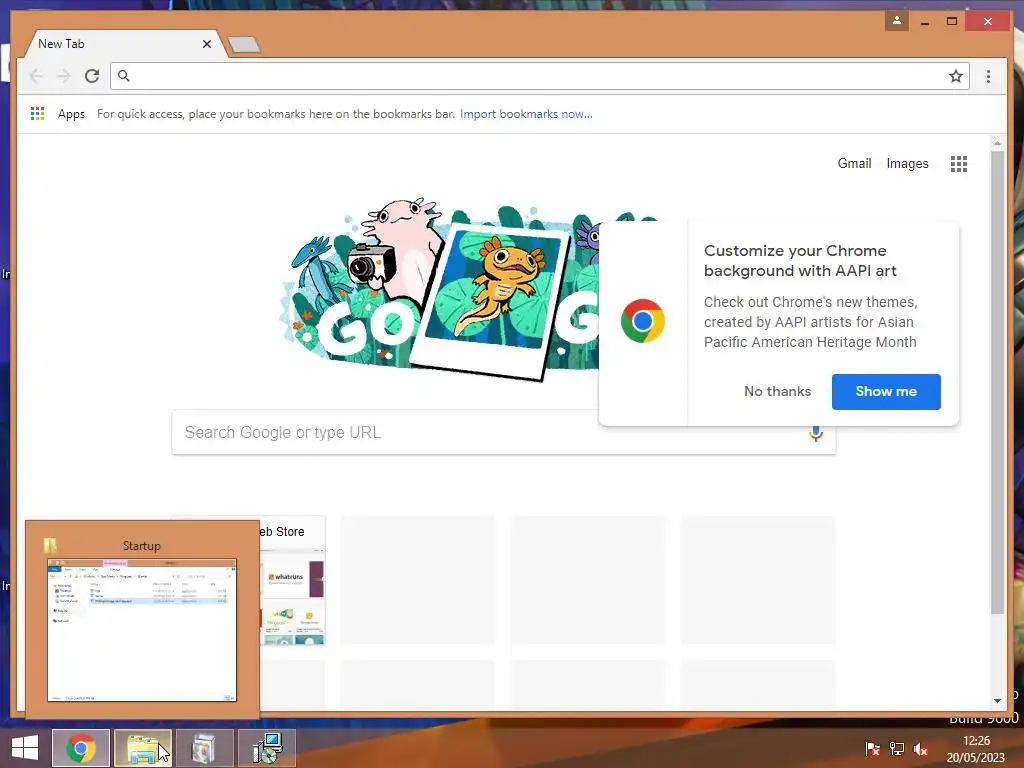This screenshot has height=768, width=1024.
Task: Click the Search Google or type URL box
Action: 504,432
